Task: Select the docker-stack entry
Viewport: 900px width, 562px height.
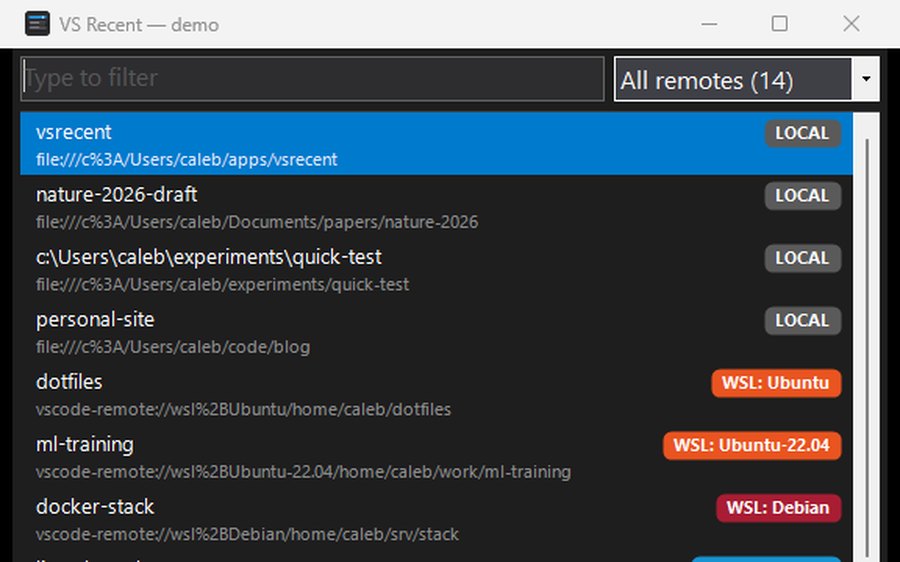Action: (x=436, y=519)
